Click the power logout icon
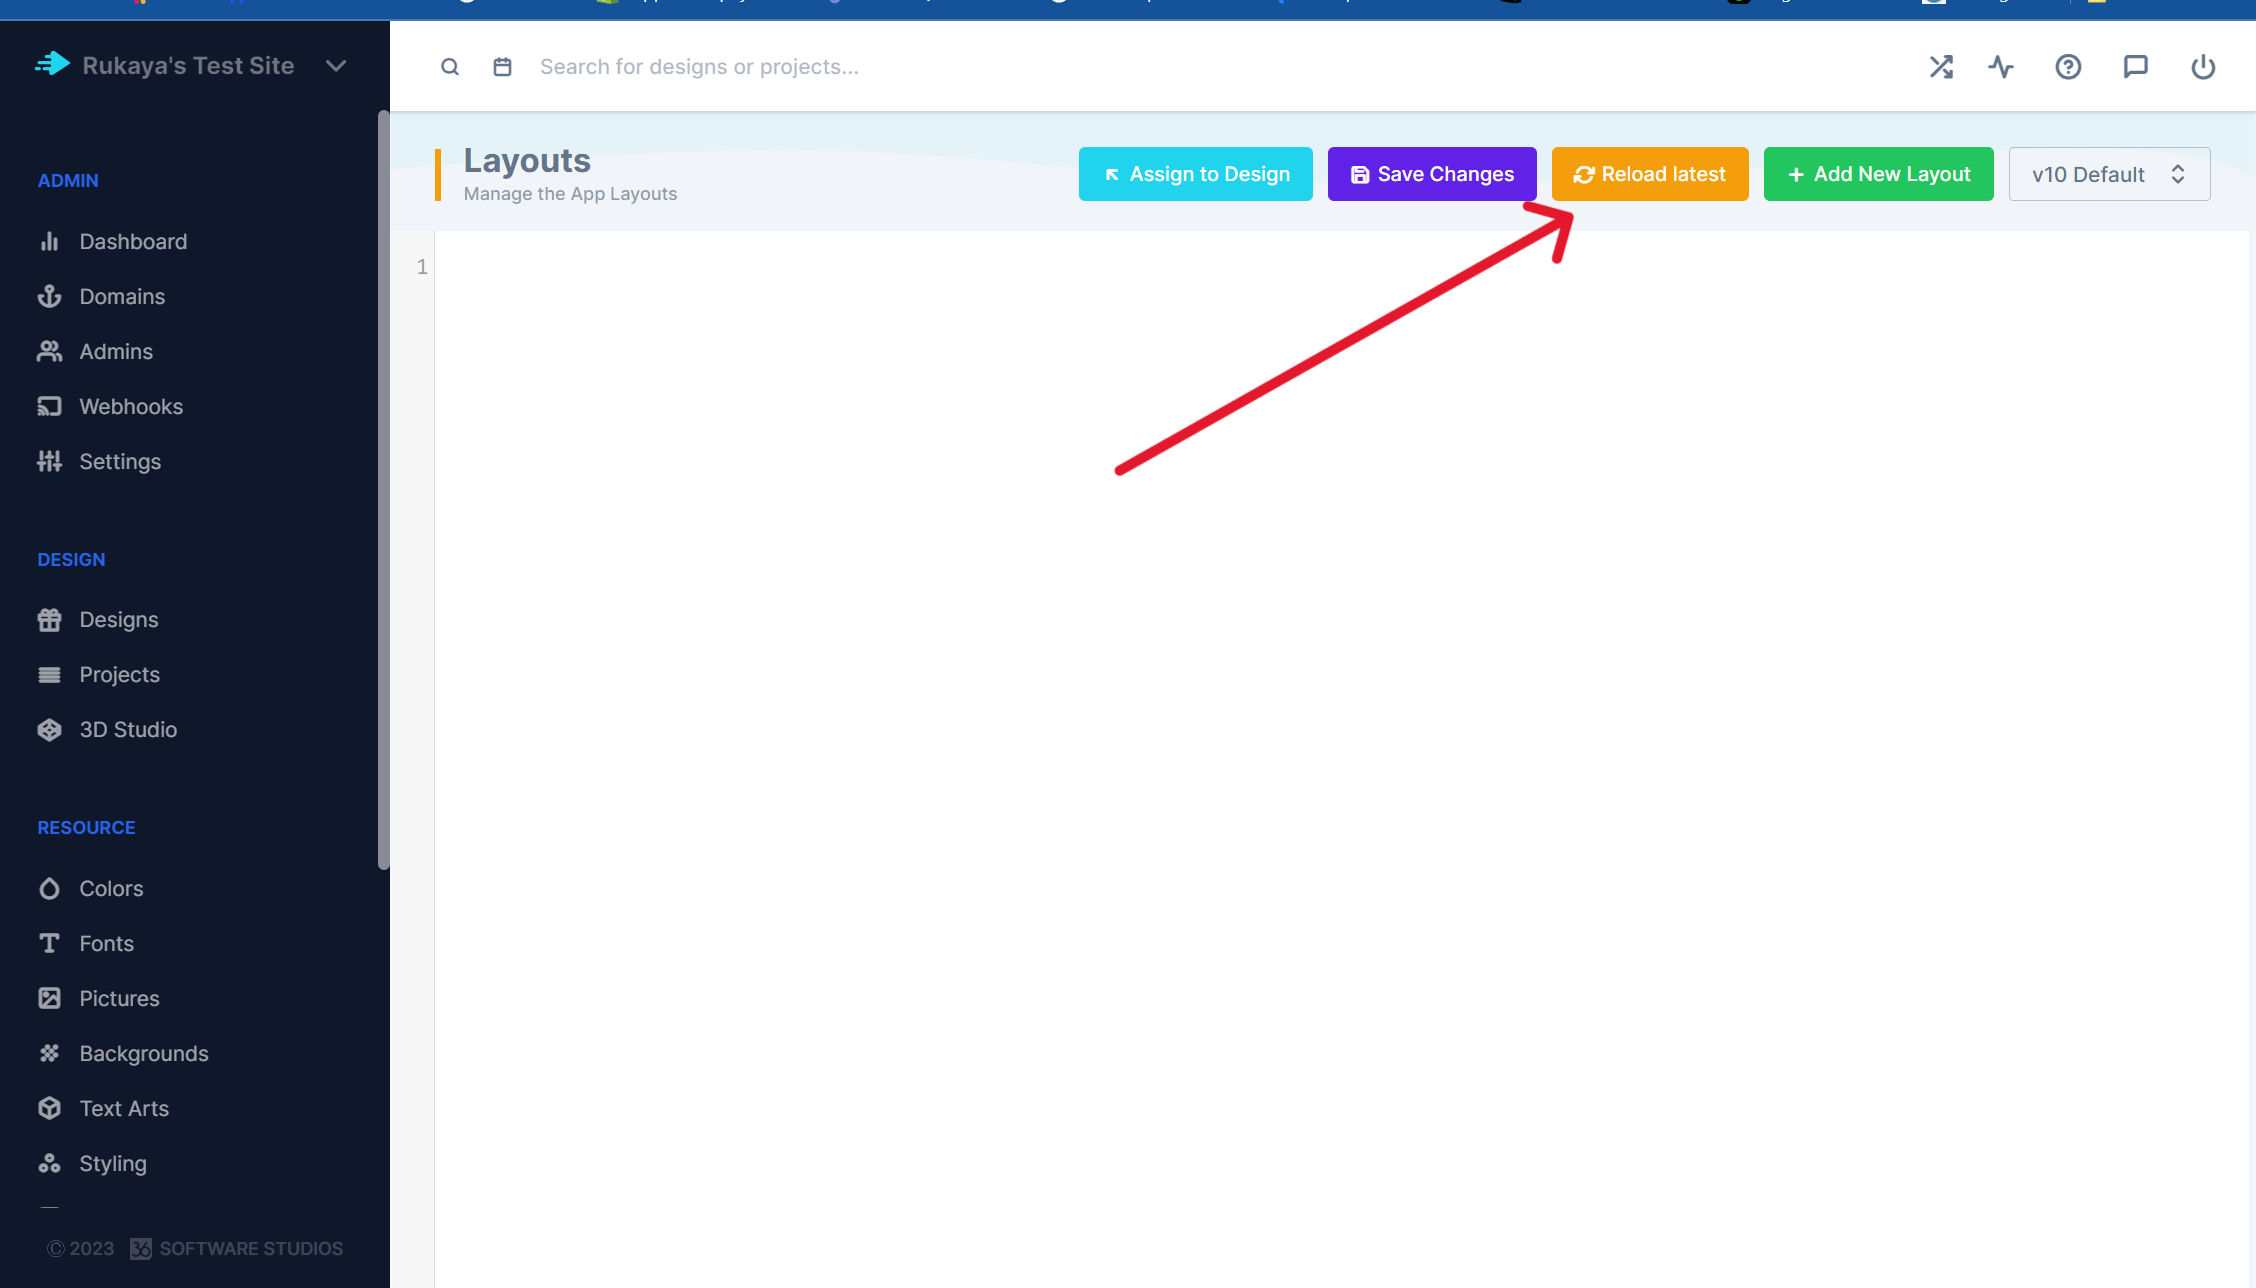Screen dimensions: 2256x1288 2203,67
